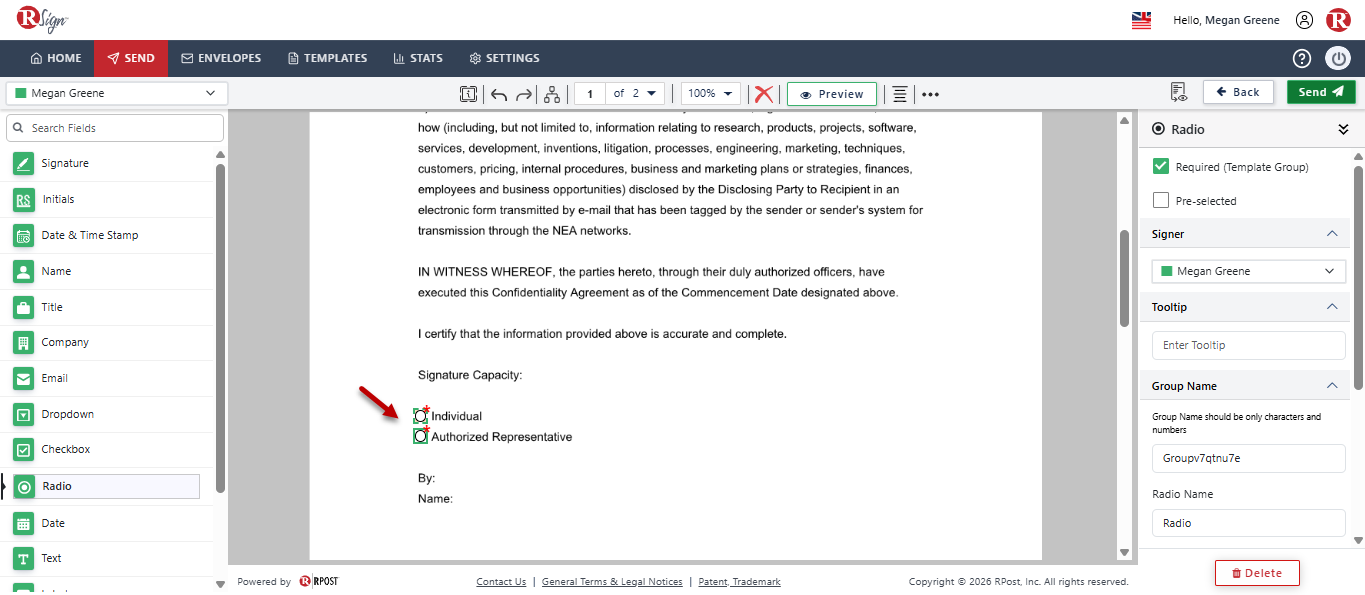This screenshot has width=1365, height=595.
Task: Choose the Email field icon
Action: tap(24, 378)
